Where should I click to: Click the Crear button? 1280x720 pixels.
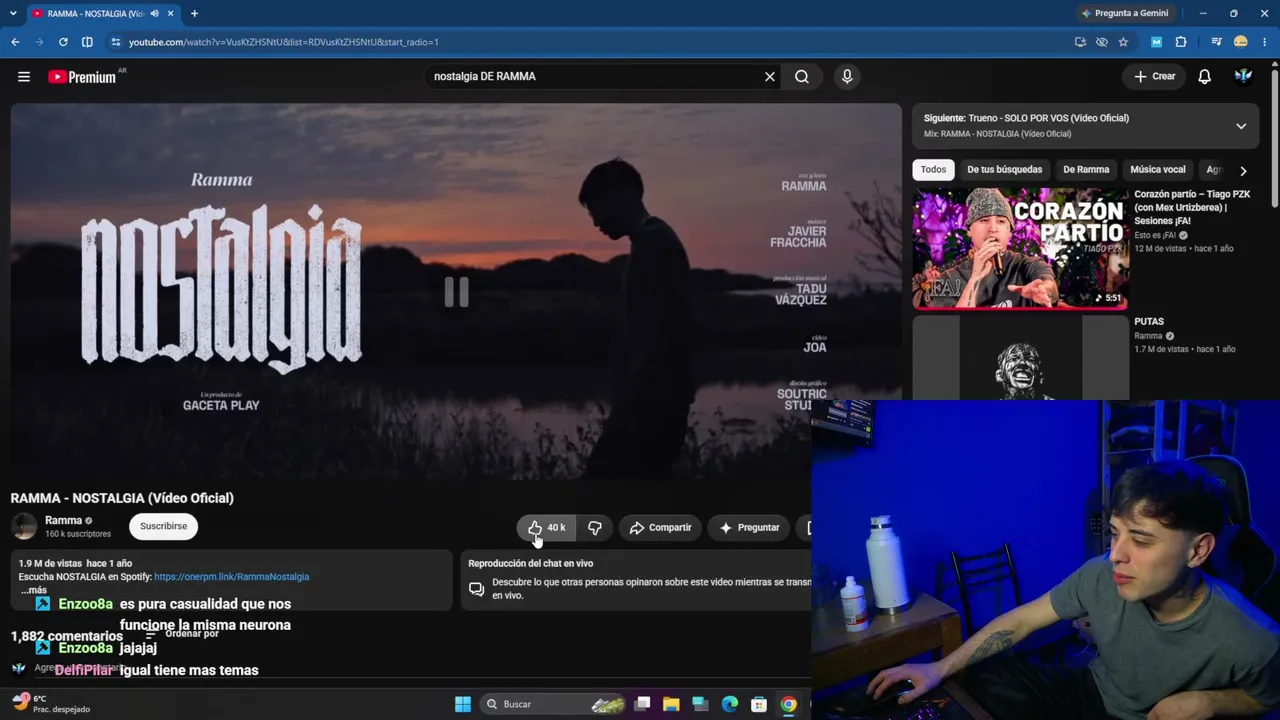1155,76
